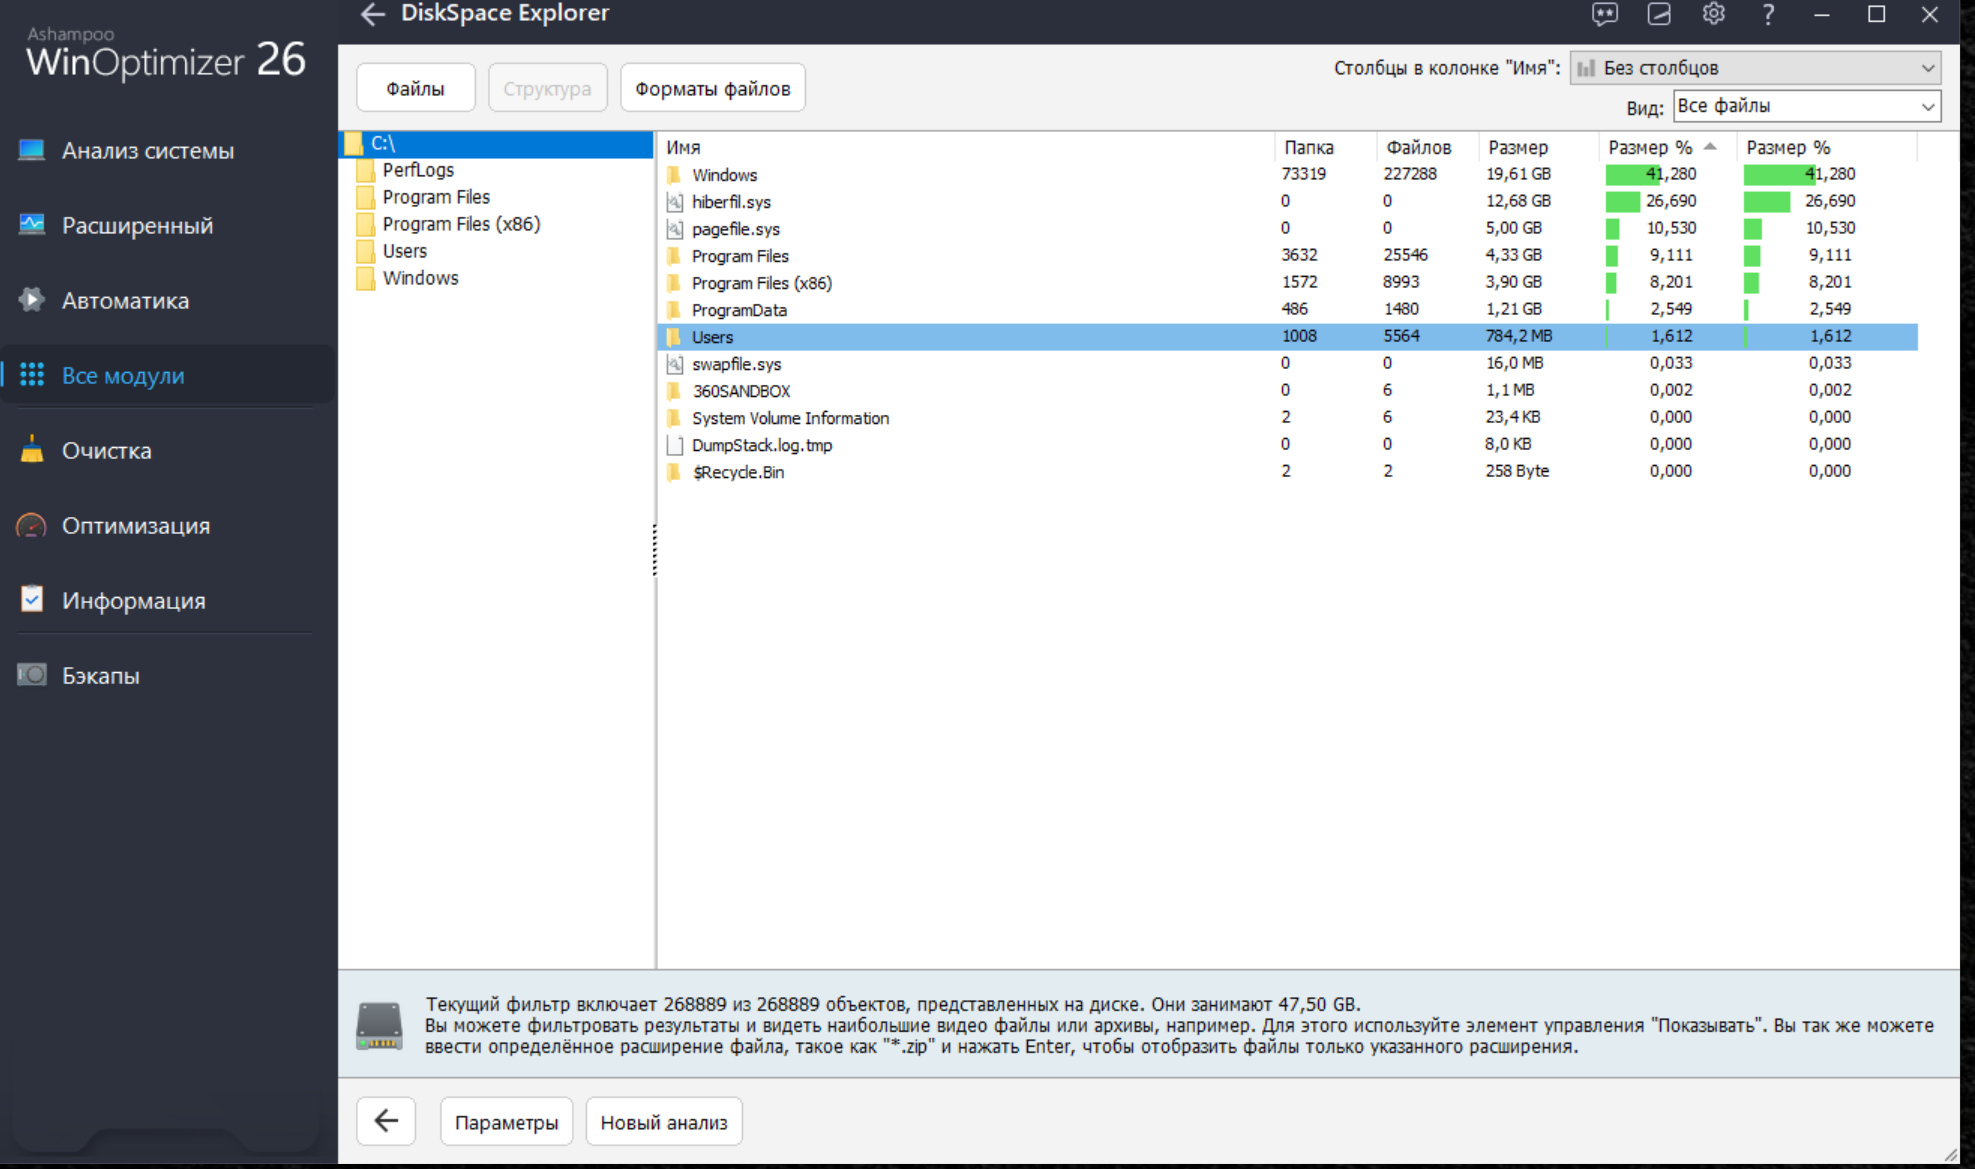Go back using the arrow beside DiskSpace Explorer

(372, 14)
